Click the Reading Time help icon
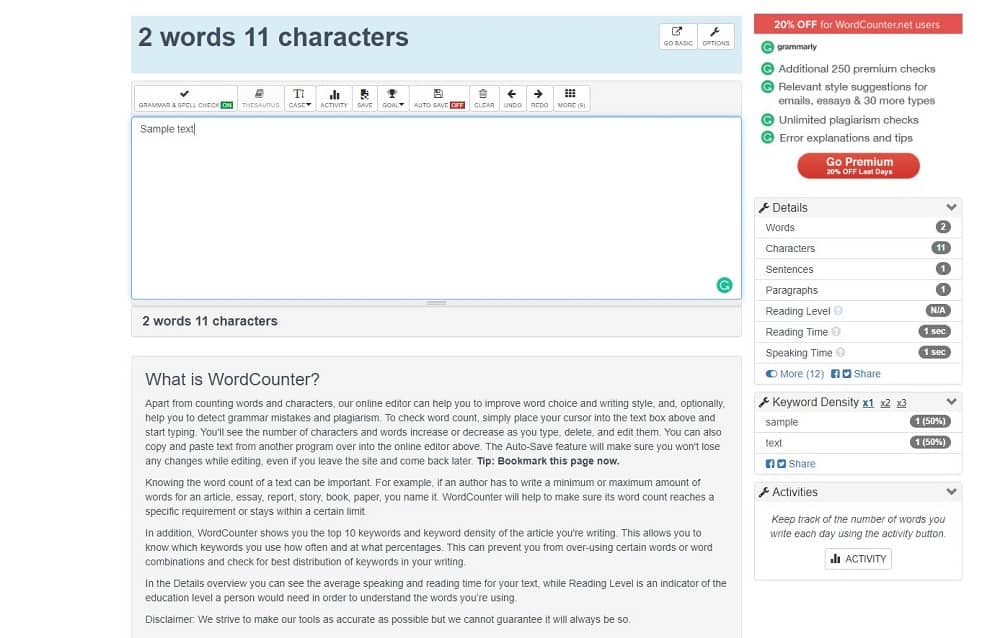Image resolution: width=1000 pixels, height=638 pixels. [835, 332]
